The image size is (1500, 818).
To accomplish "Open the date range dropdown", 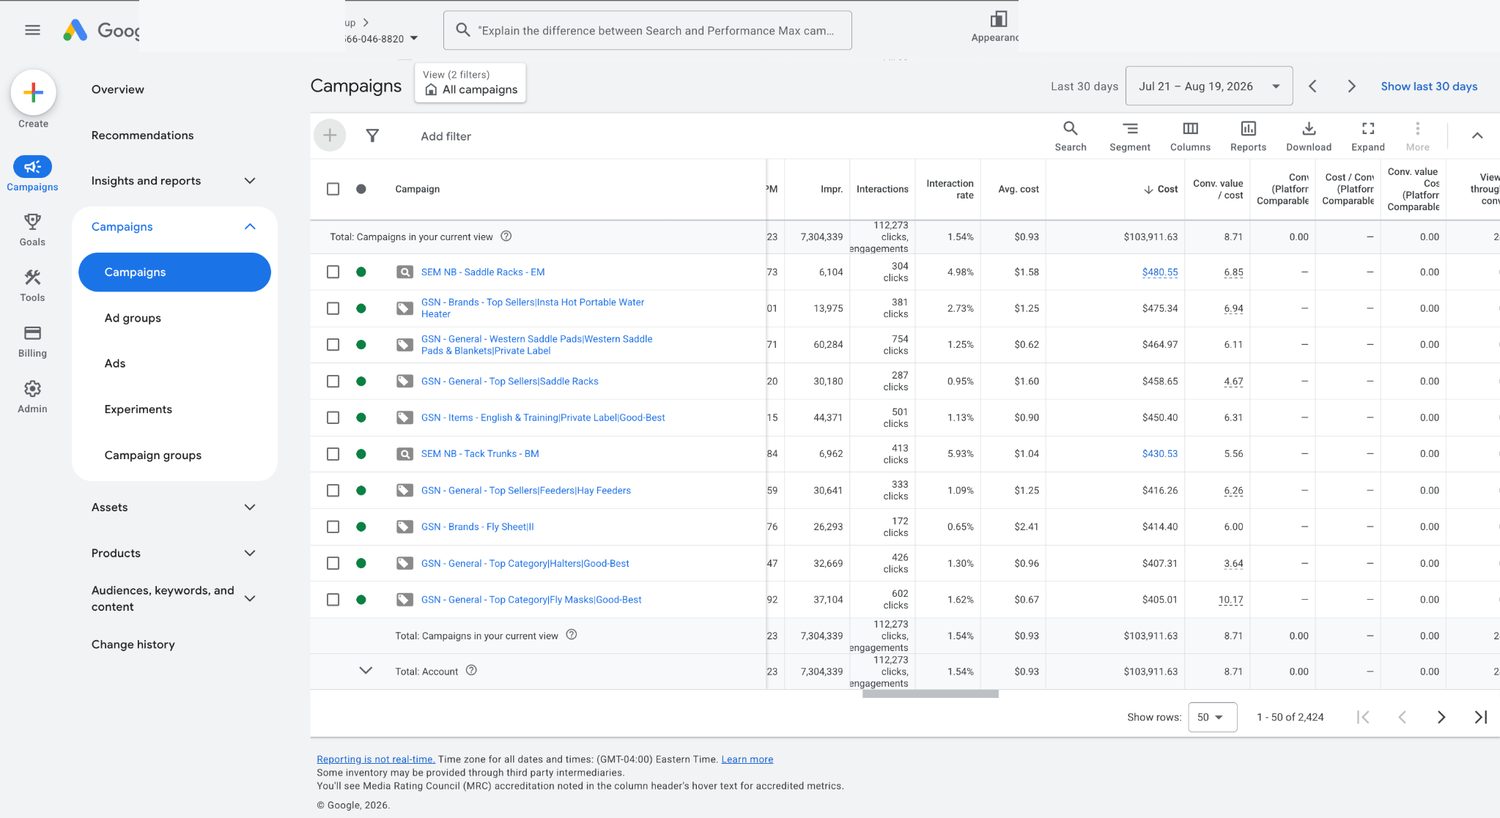I will (1209, 86).
